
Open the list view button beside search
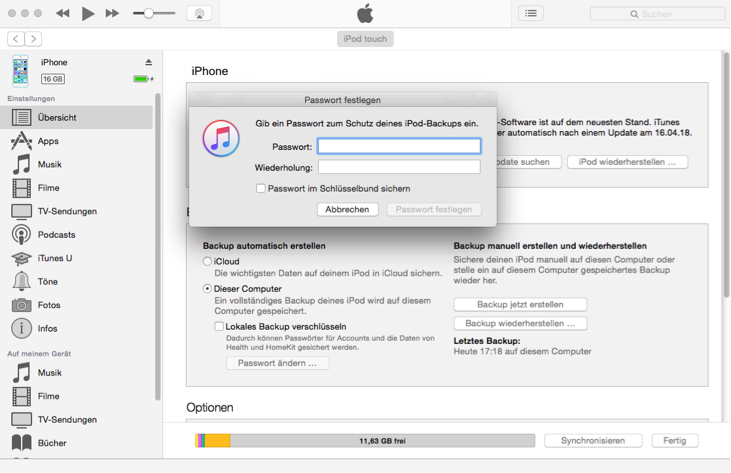531,14
